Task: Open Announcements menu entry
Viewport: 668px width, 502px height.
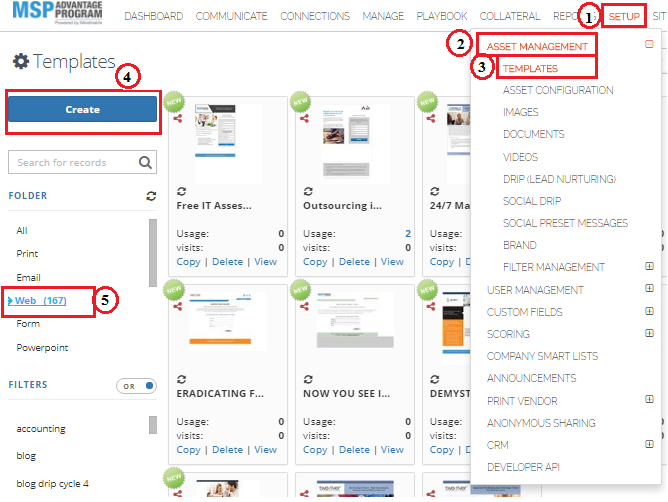Action: click(531, 378)
